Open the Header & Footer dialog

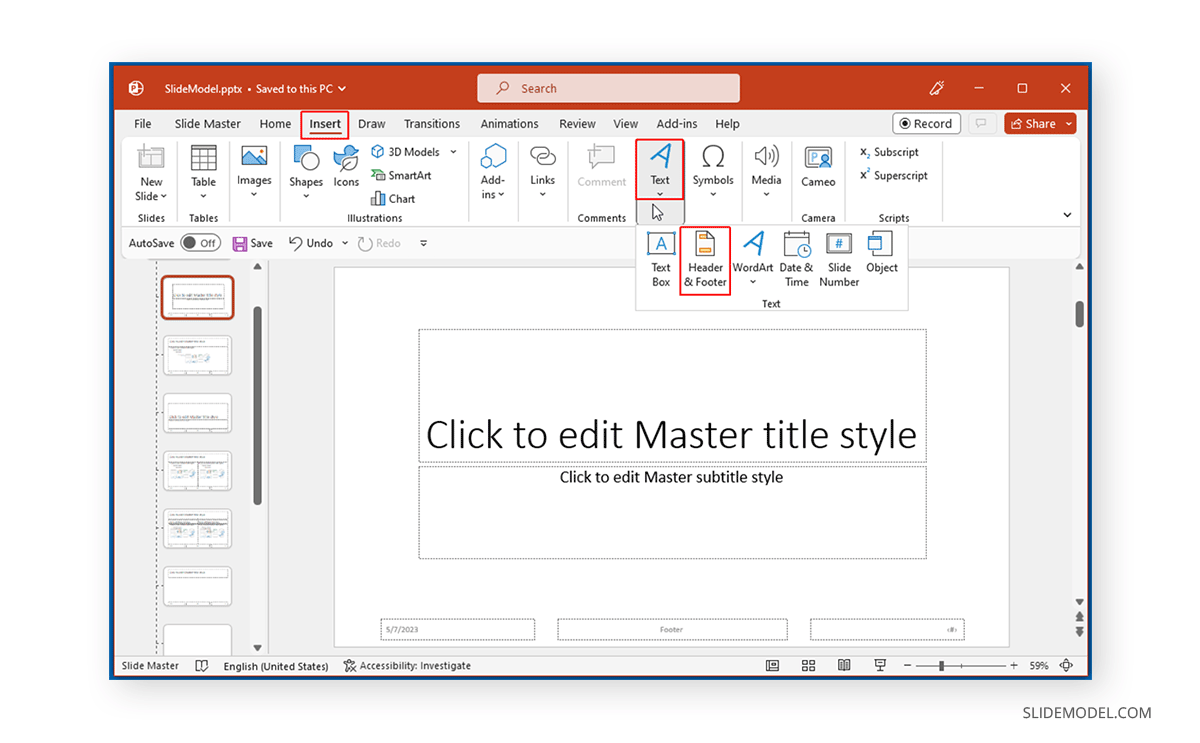(x=705, y=258)
